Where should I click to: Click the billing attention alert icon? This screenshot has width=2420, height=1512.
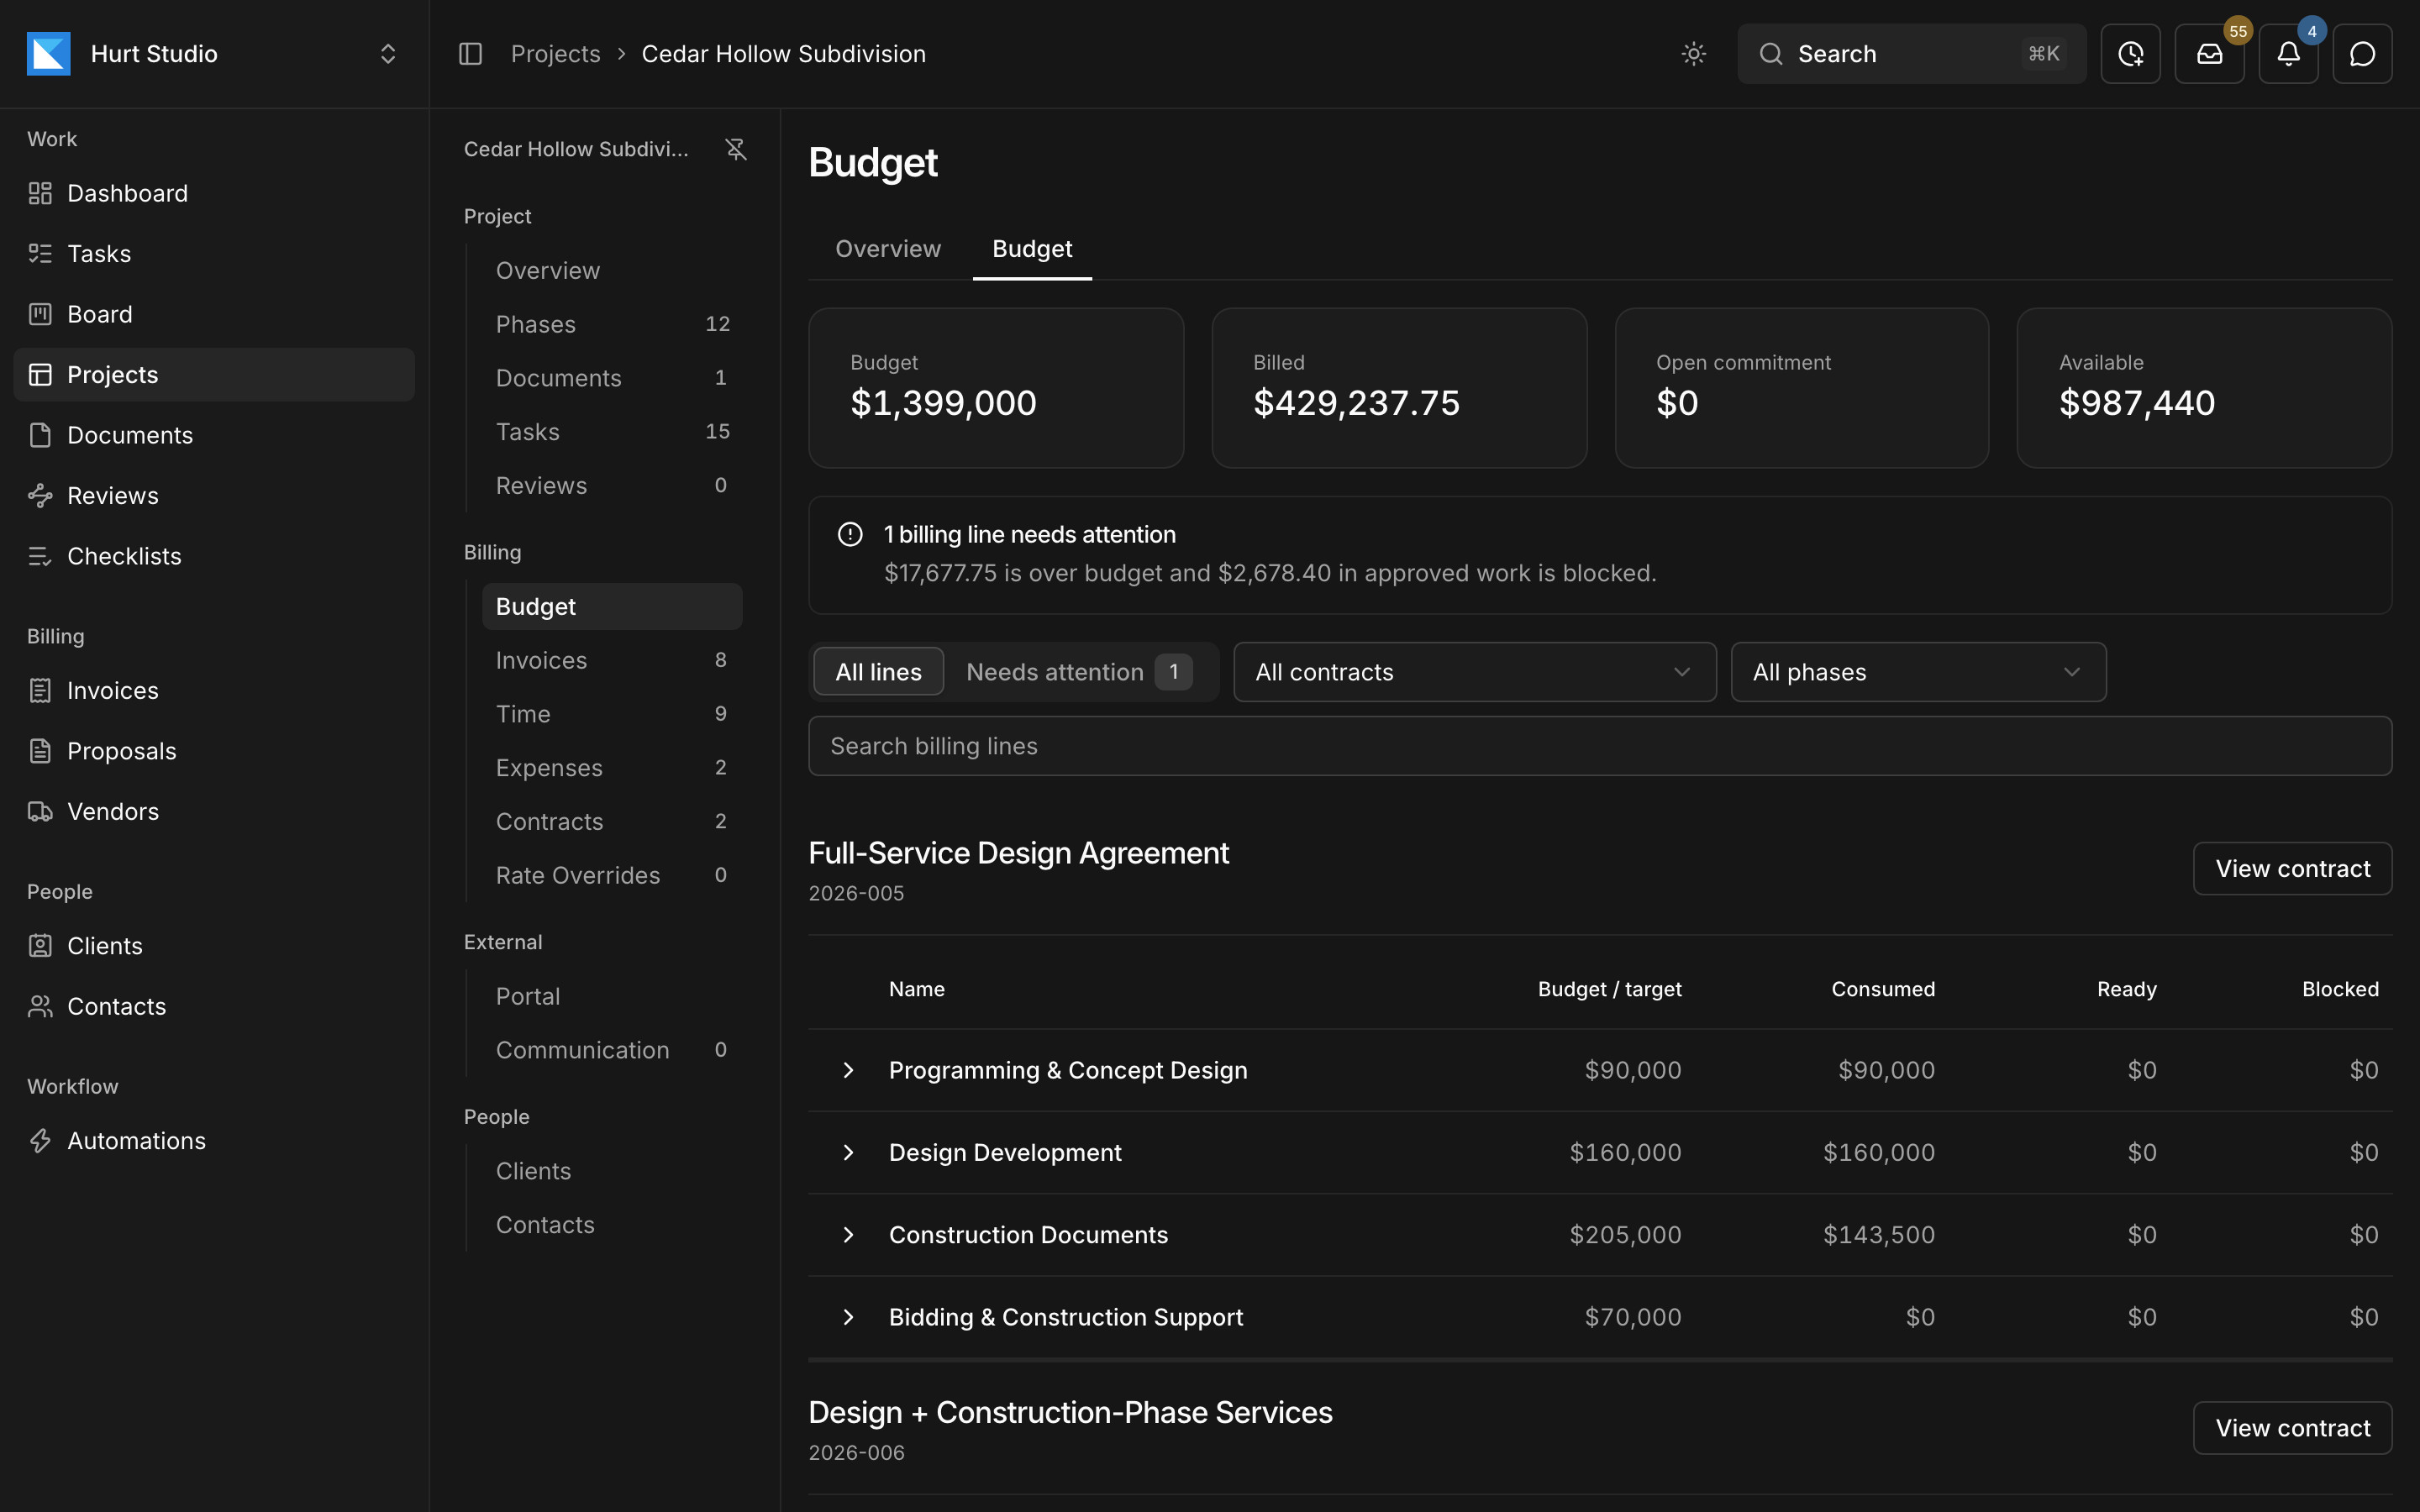point(850,534)
